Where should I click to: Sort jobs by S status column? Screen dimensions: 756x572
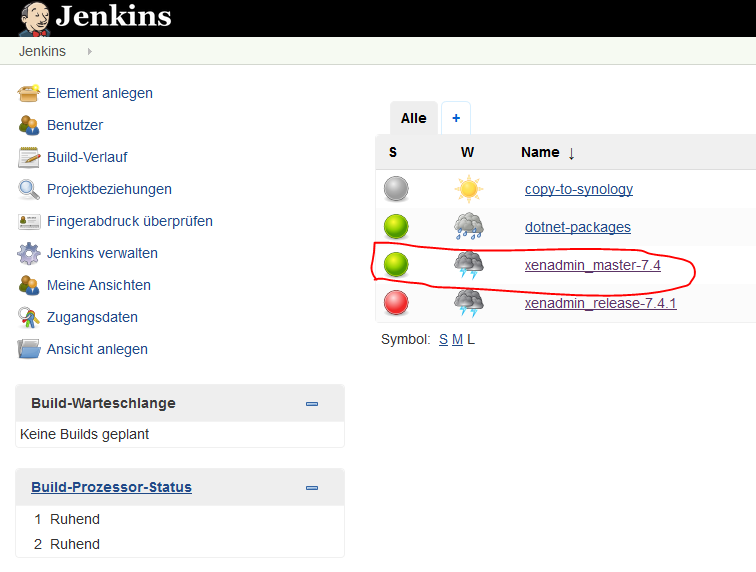click(393, 152)
